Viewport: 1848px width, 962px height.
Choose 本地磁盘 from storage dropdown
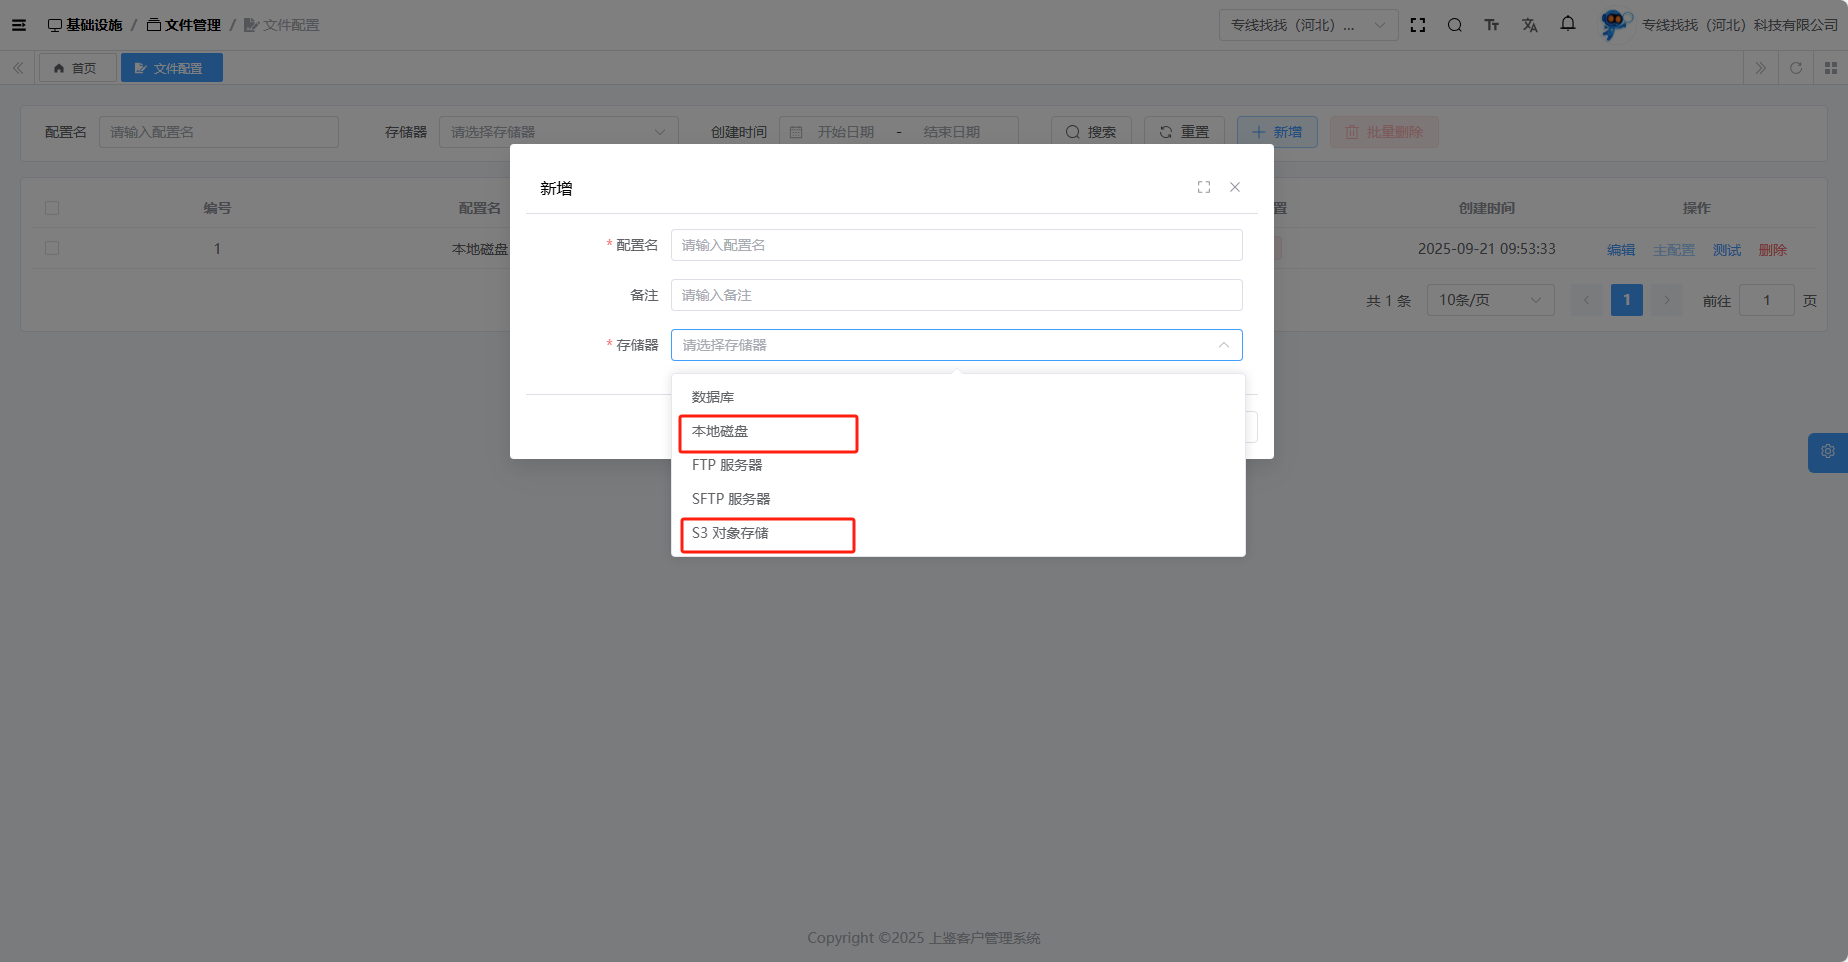[720, 432]
